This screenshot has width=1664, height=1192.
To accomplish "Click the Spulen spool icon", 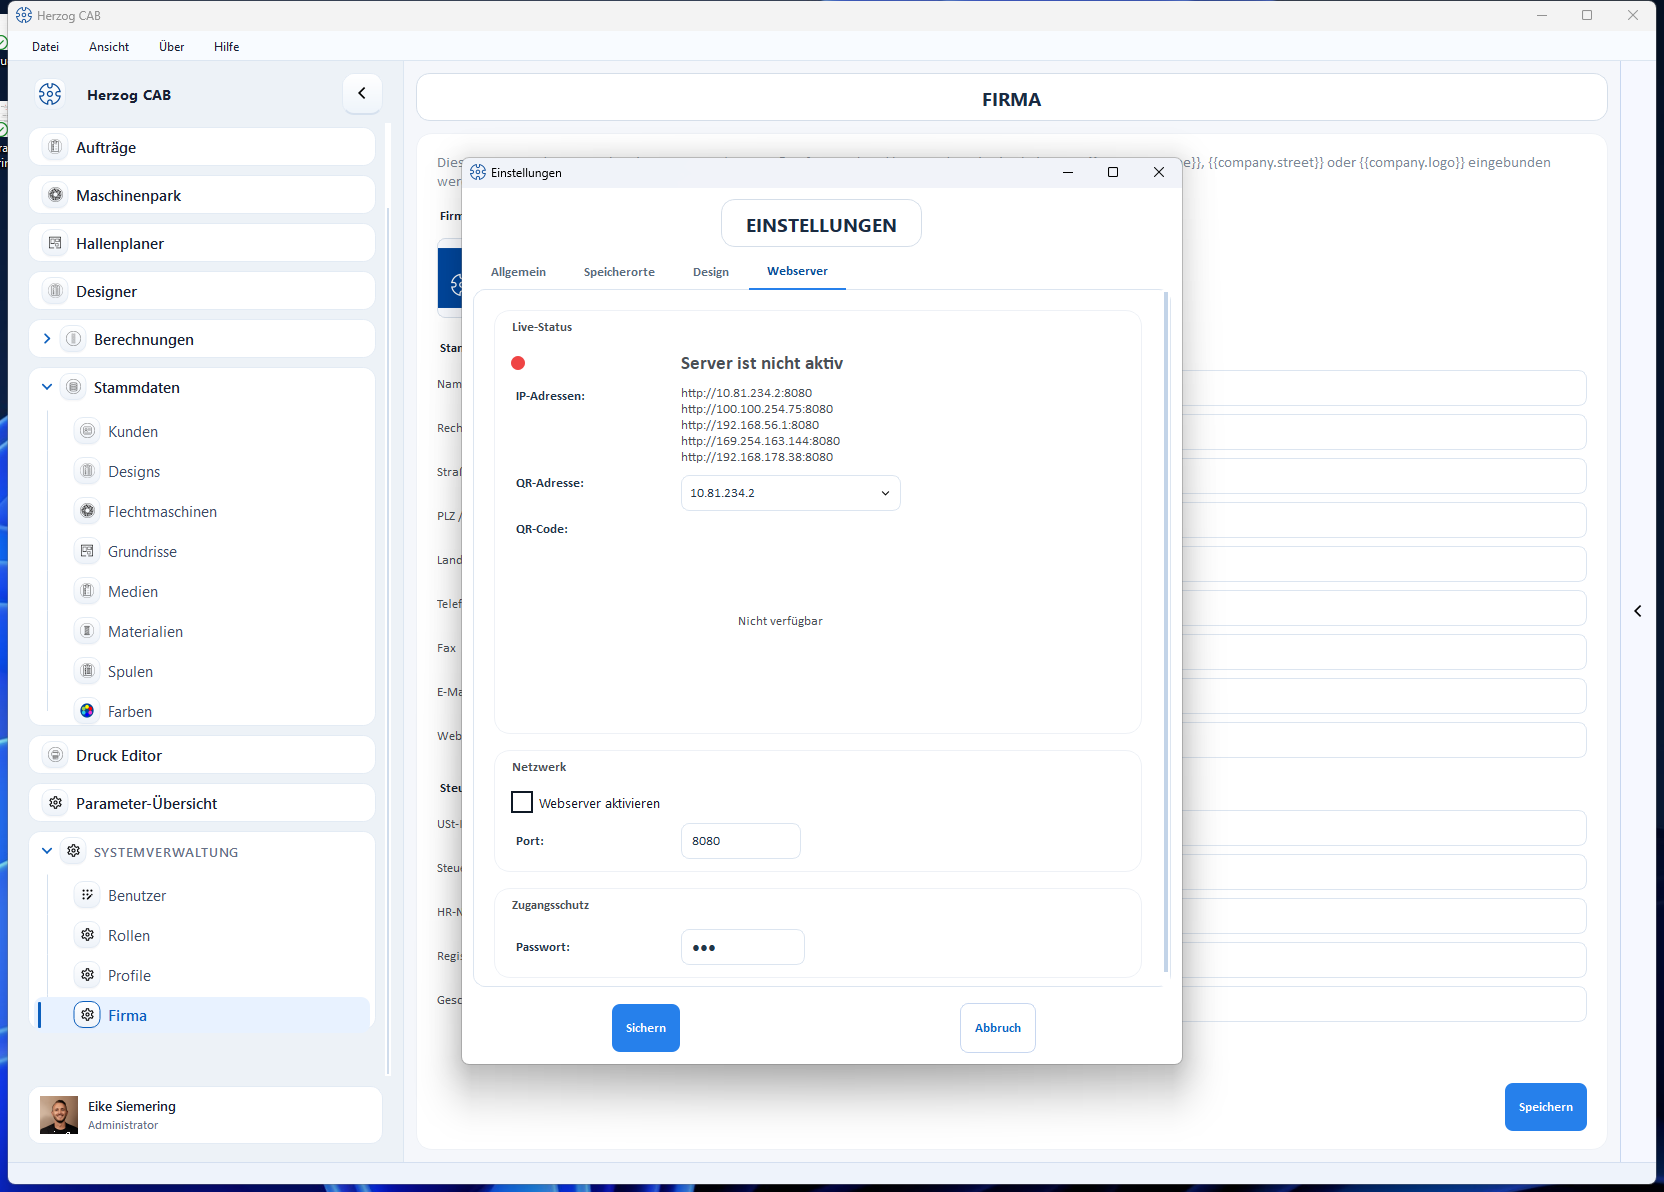I will pyautogui.click(x=88, y=671).
